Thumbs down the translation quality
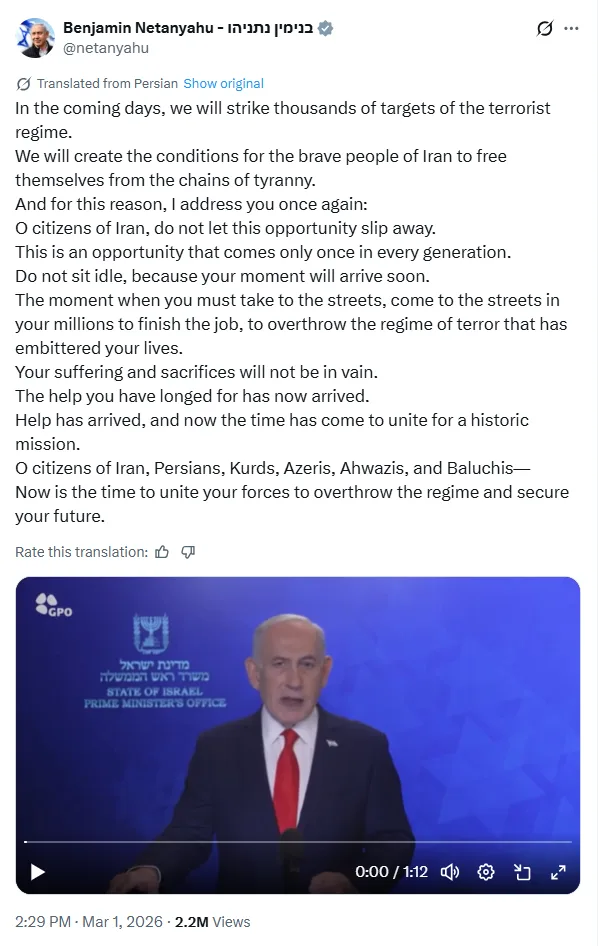598x946 pixels. coord(189,551)
